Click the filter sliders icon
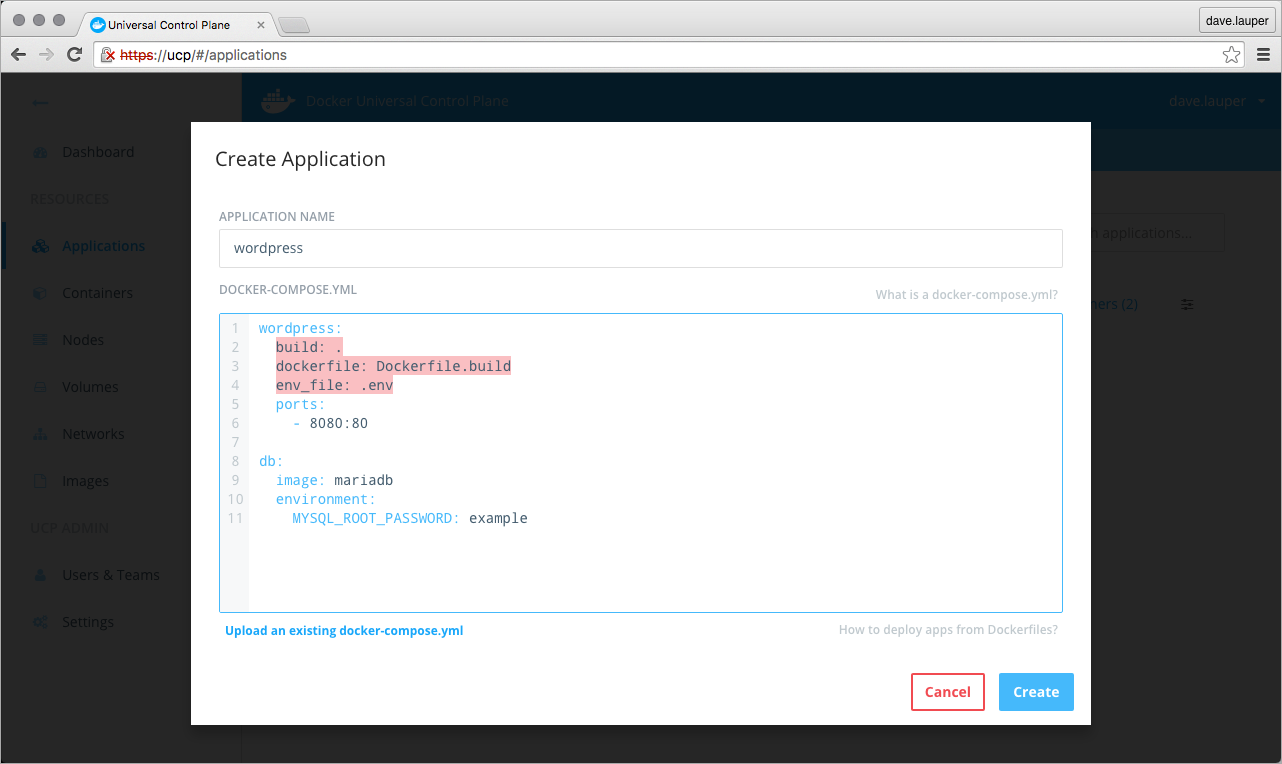1282x764 pixels. pos(1187,304)
